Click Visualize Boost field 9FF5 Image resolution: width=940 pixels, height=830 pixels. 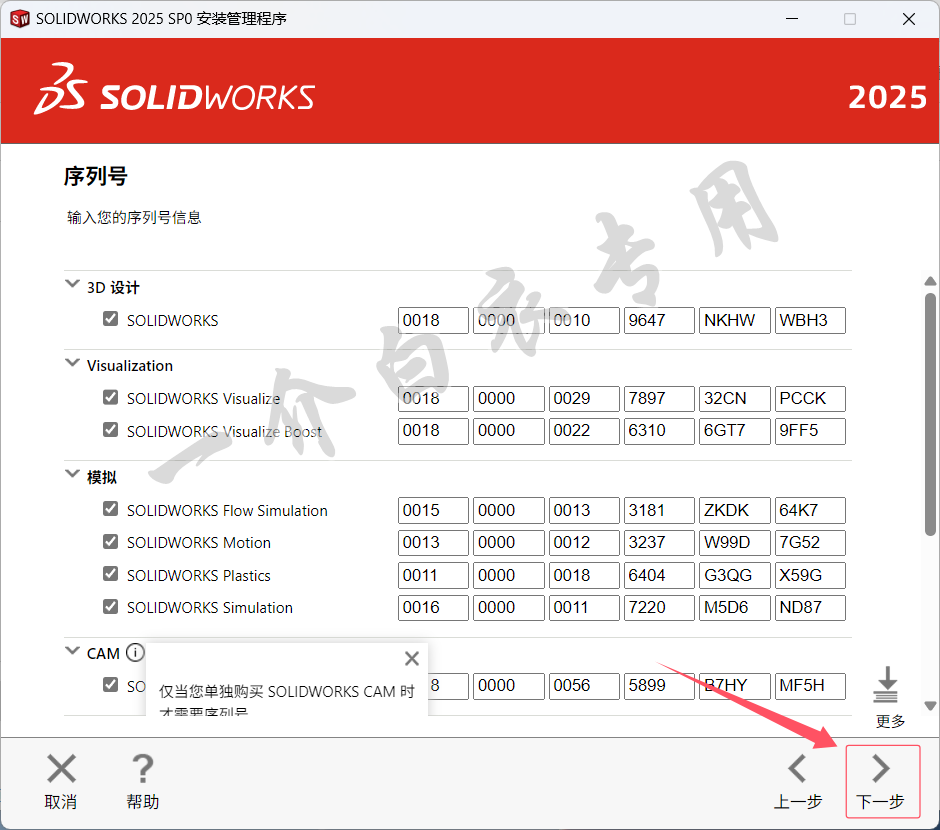[811, 431]
